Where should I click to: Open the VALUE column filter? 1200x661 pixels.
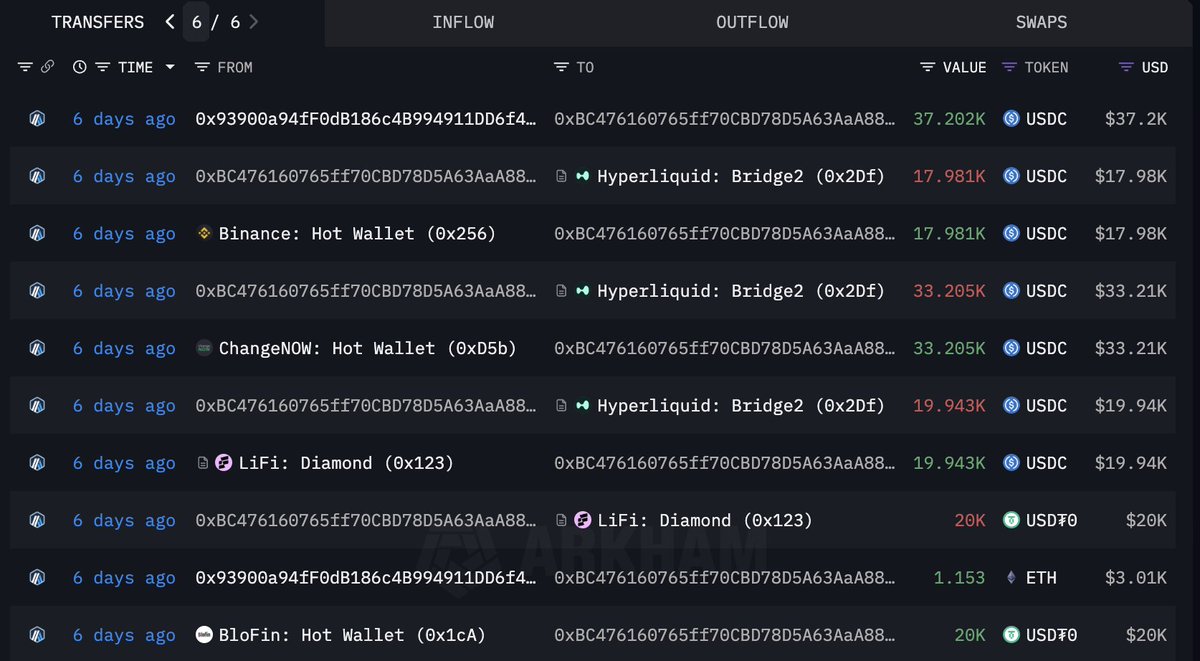pos(929,67)
